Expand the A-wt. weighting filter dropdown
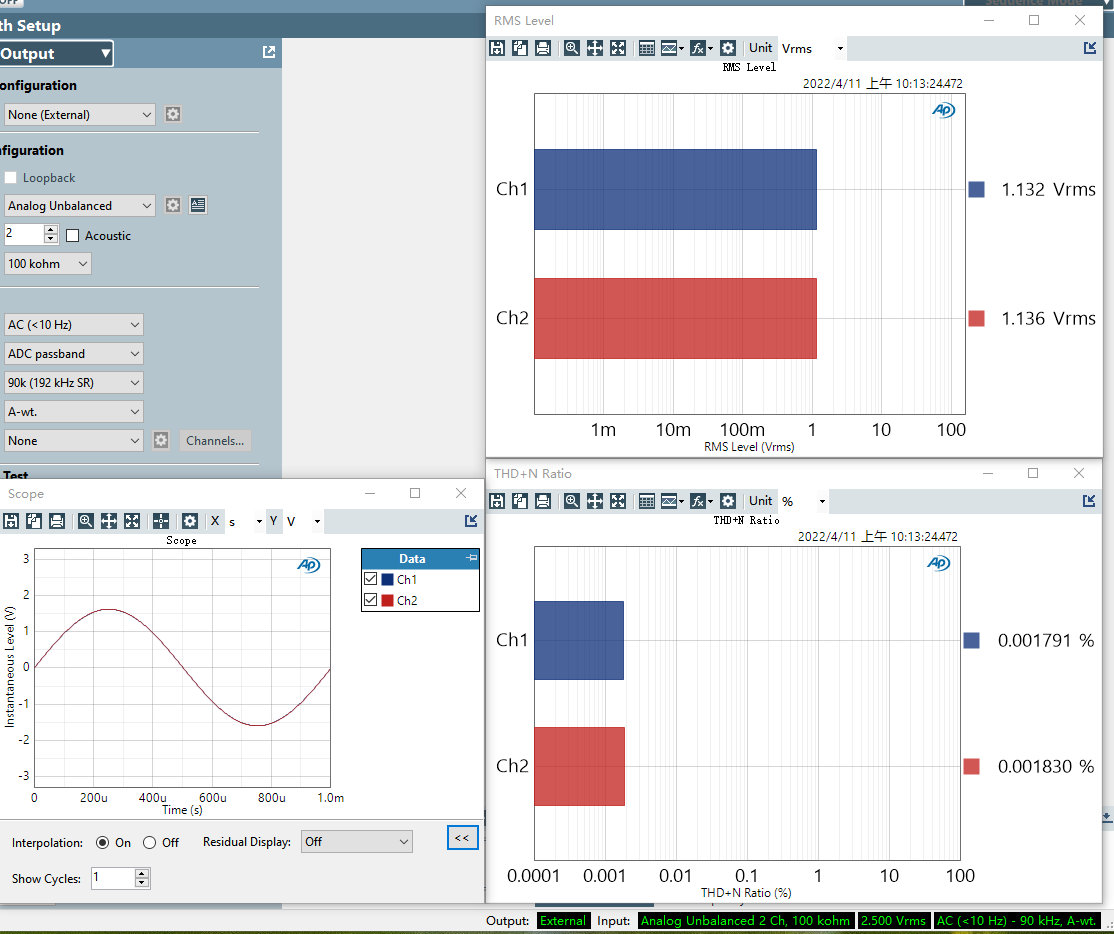The height and width of the screenshot is (934, 1114). 74,412
